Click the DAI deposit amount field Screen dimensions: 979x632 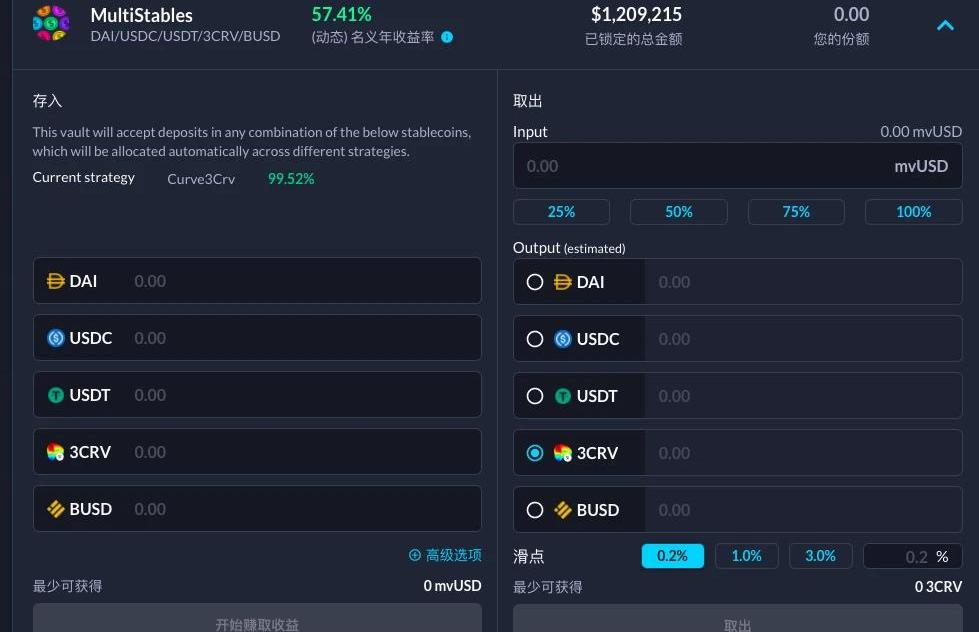300,281
